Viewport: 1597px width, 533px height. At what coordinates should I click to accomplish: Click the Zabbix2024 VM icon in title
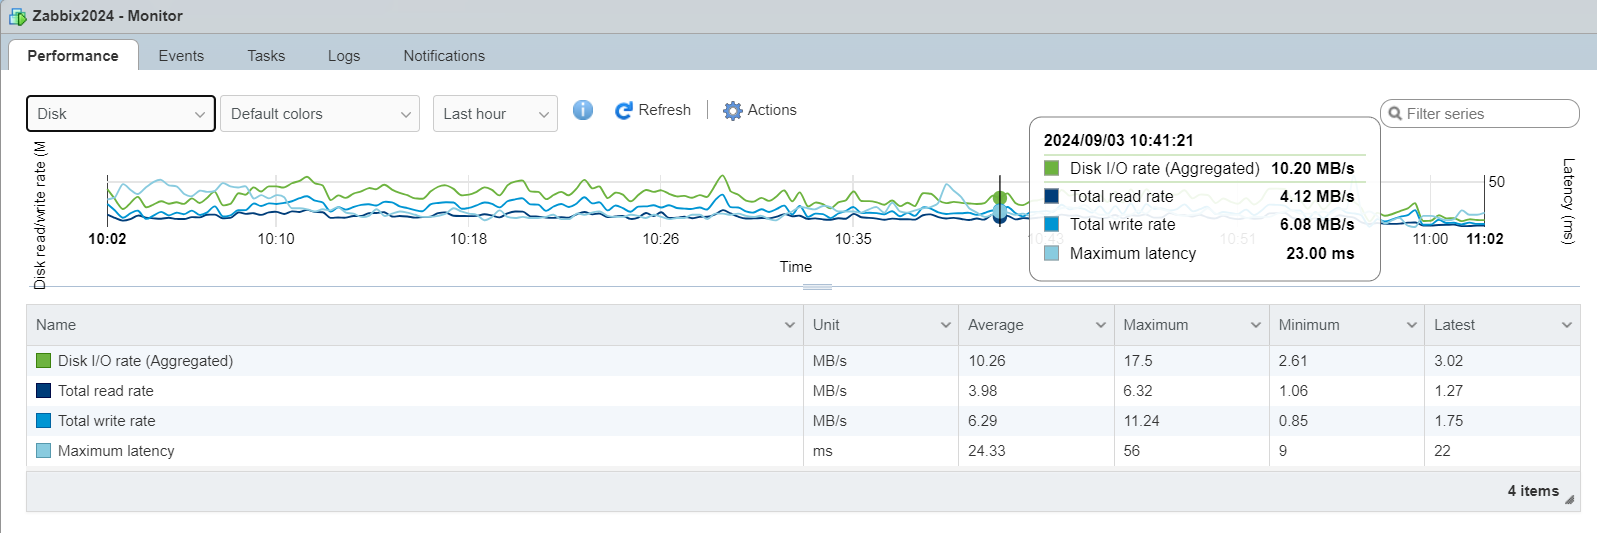[17, 16]
